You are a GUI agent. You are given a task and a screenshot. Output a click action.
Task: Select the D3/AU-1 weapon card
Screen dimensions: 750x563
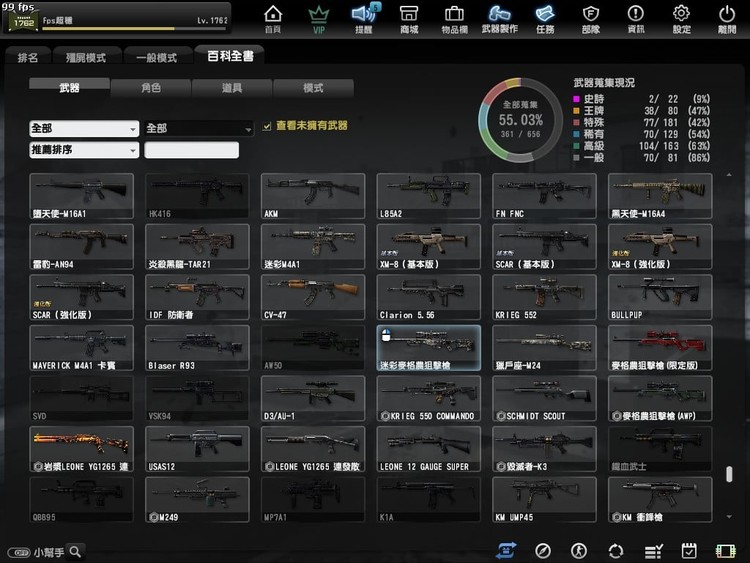click(313, 398)
